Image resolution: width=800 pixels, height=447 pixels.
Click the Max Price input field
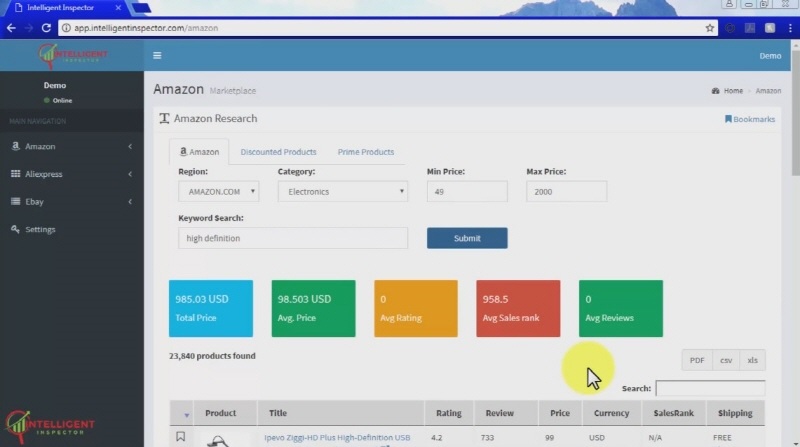[566, 191]
